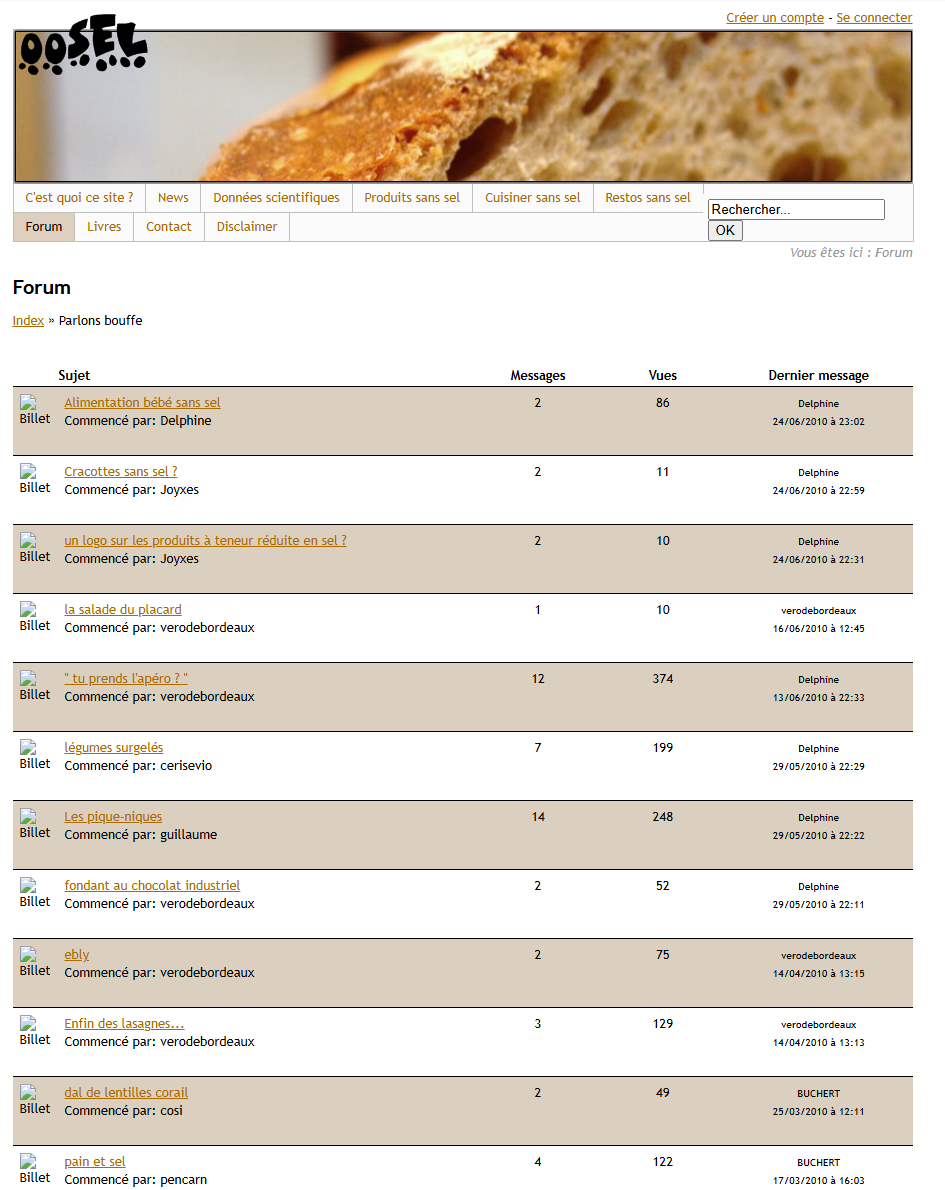The image size is (945, 1190).
Task: Open the Contact page
Action: pyautogui.click(x=169, y=227)
